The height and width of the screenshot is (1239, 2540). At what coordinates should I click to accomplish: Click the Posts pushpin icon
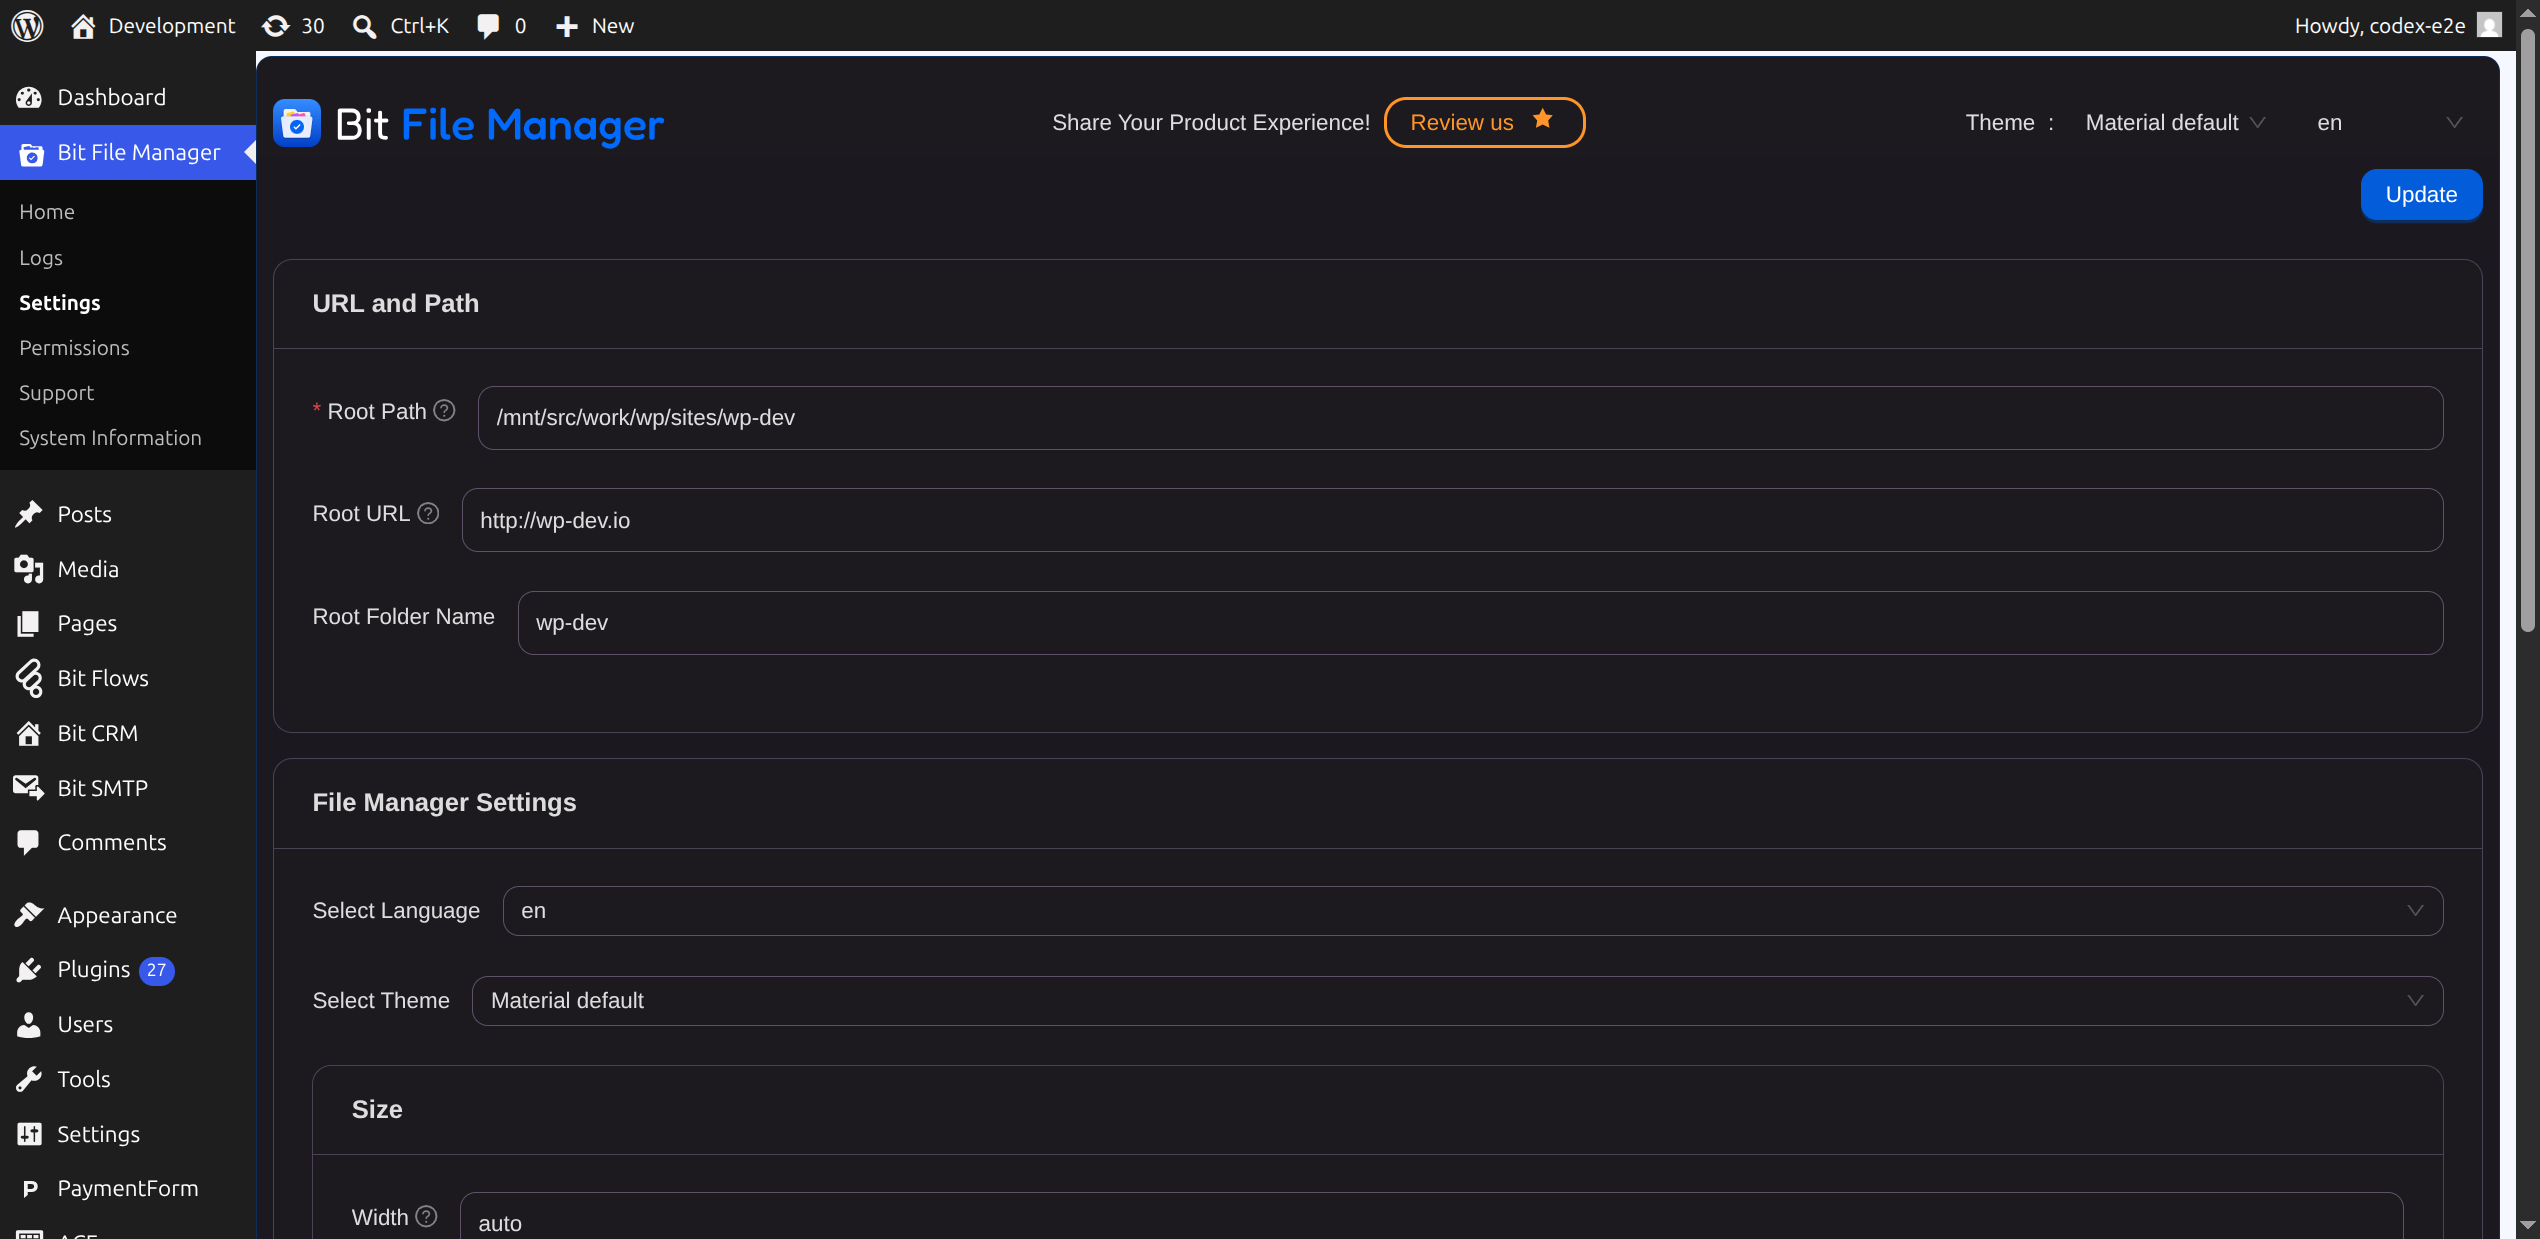tap(29, 514)
